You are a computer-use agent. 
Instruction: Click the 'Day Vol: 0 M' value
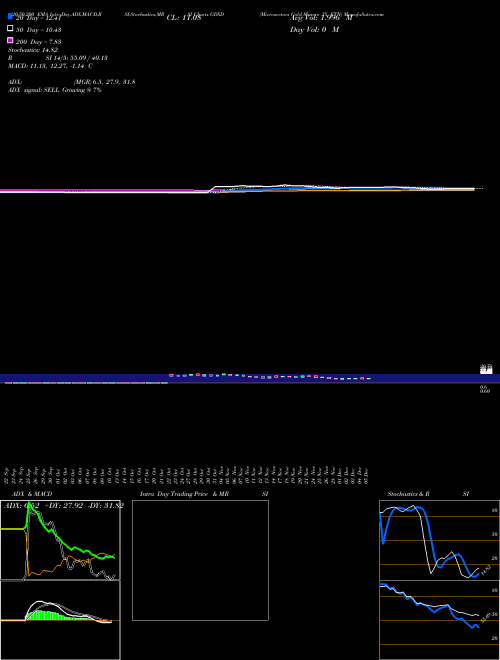click(x=314, y=29)
